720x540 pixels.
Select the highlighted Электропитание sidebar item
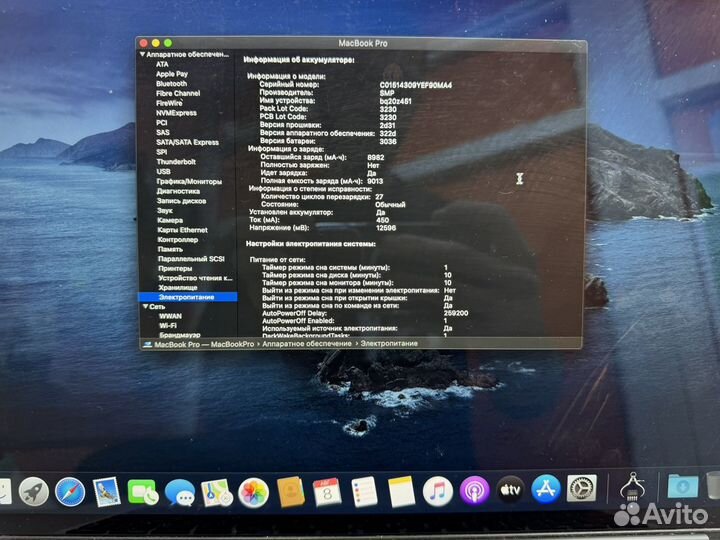click(188, 297)
